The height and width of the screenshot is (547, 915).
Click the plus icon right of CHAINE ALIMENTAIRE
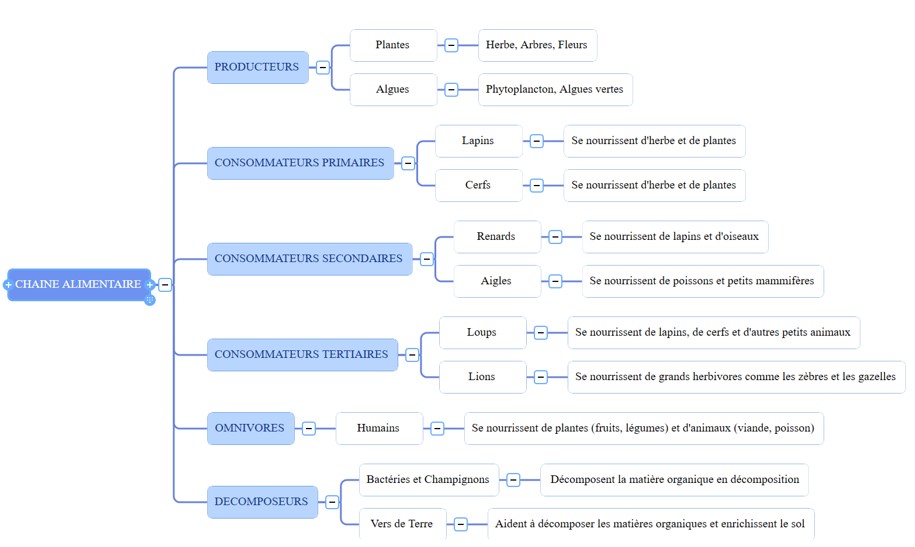click(x=150, y=285)
